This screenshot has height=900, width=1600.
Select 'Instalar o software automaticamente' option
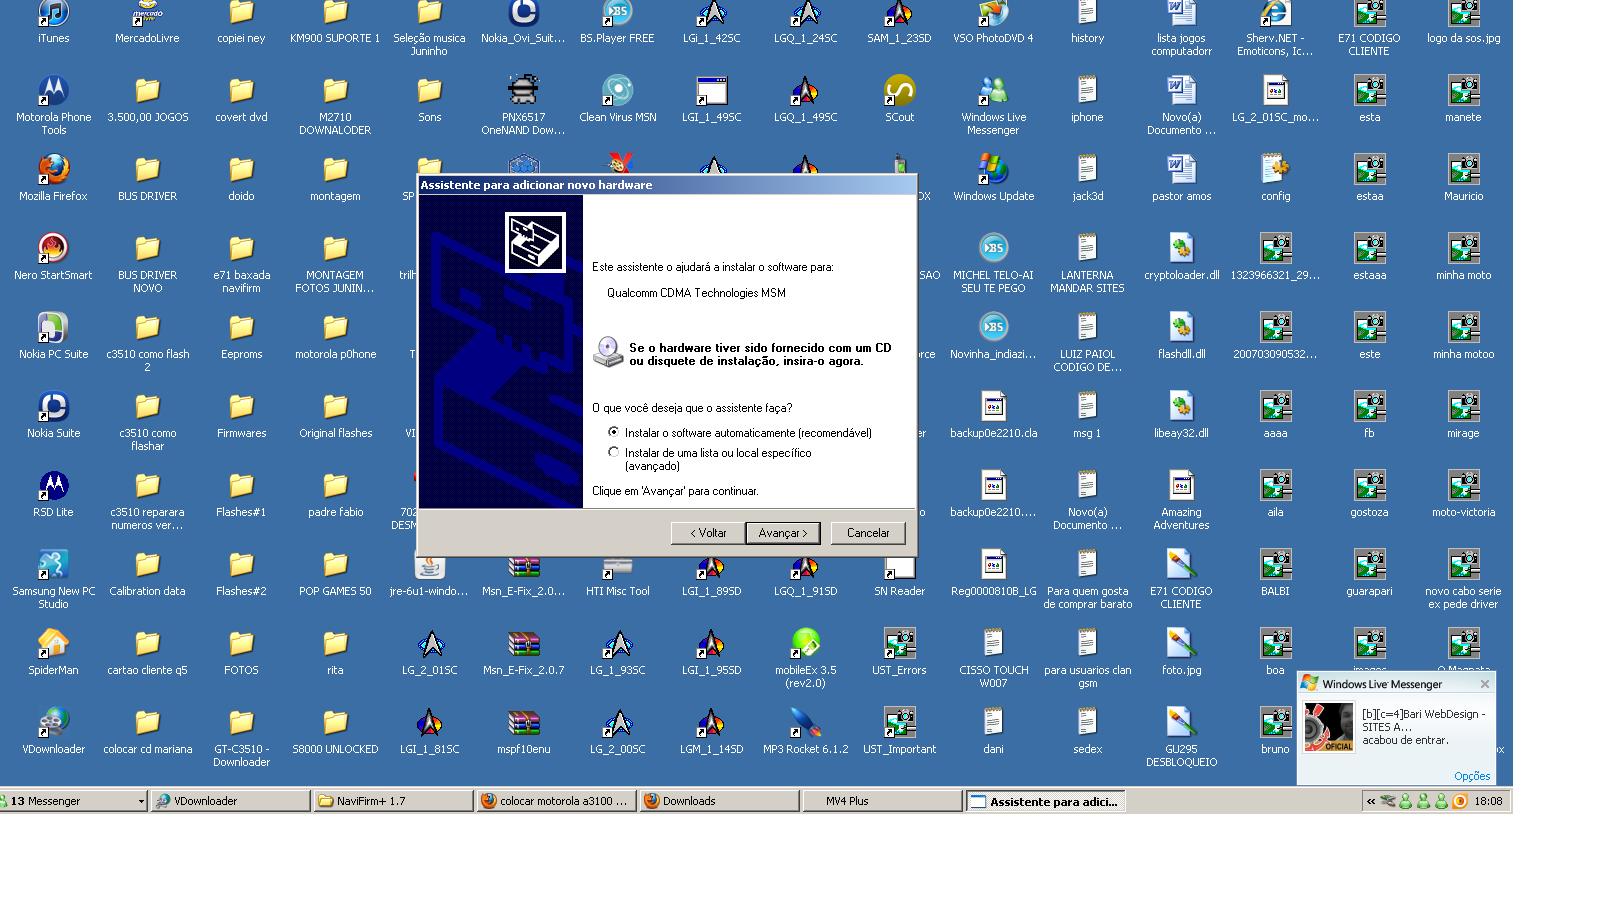[x=614, y=433]
